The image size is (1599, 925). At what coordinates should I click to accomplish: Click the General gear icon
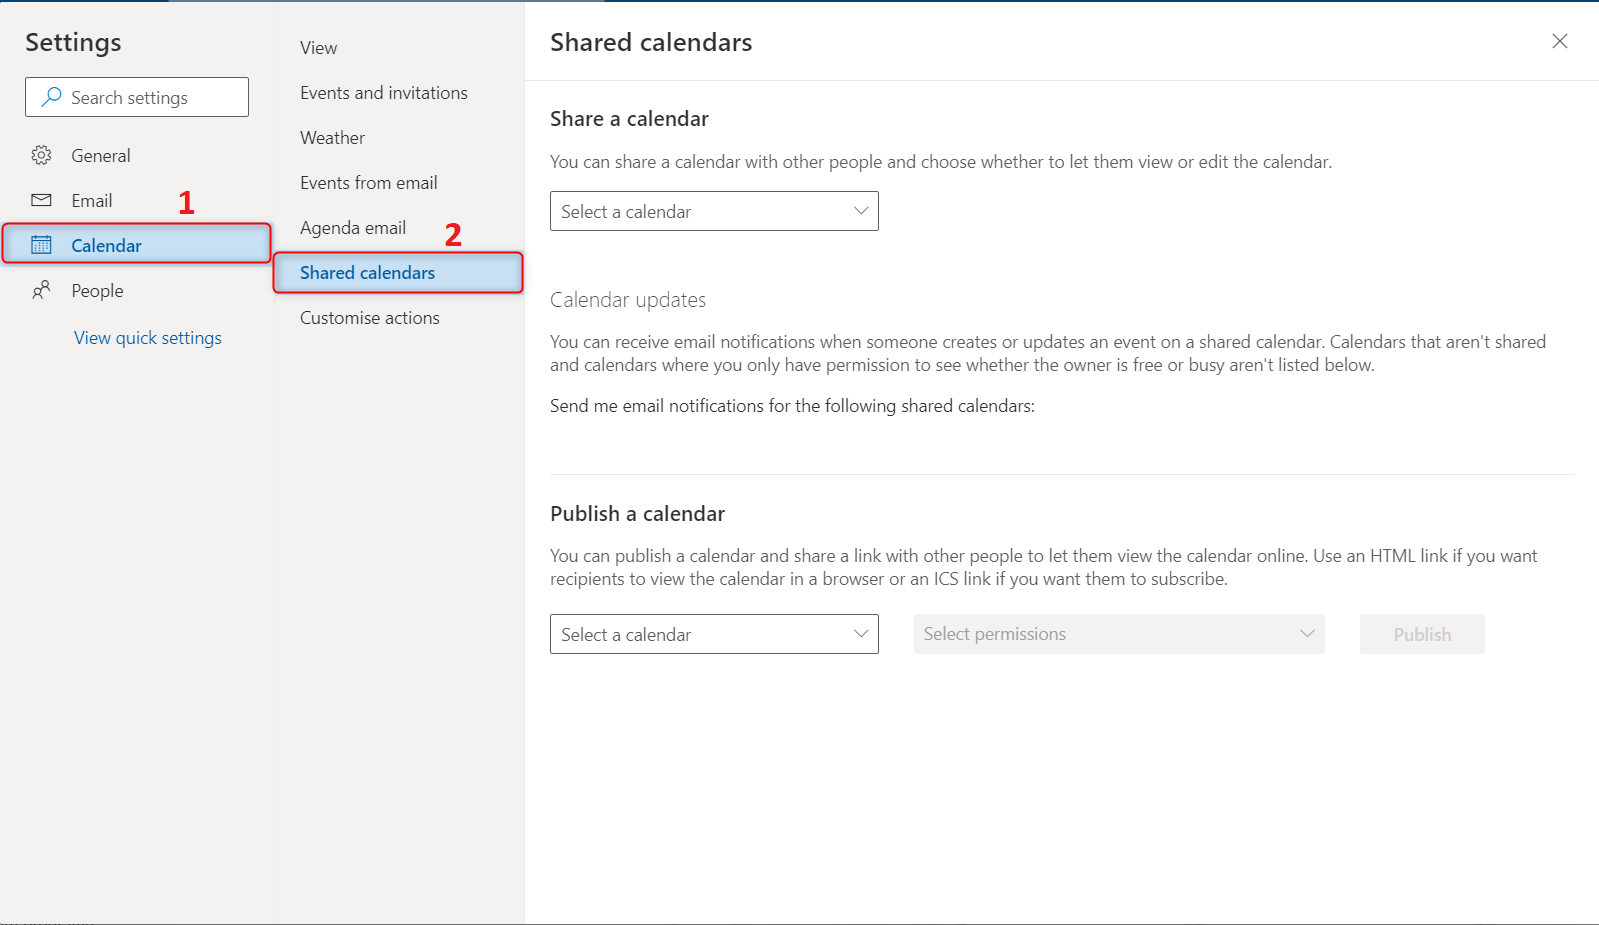click(x=41, y=155)
